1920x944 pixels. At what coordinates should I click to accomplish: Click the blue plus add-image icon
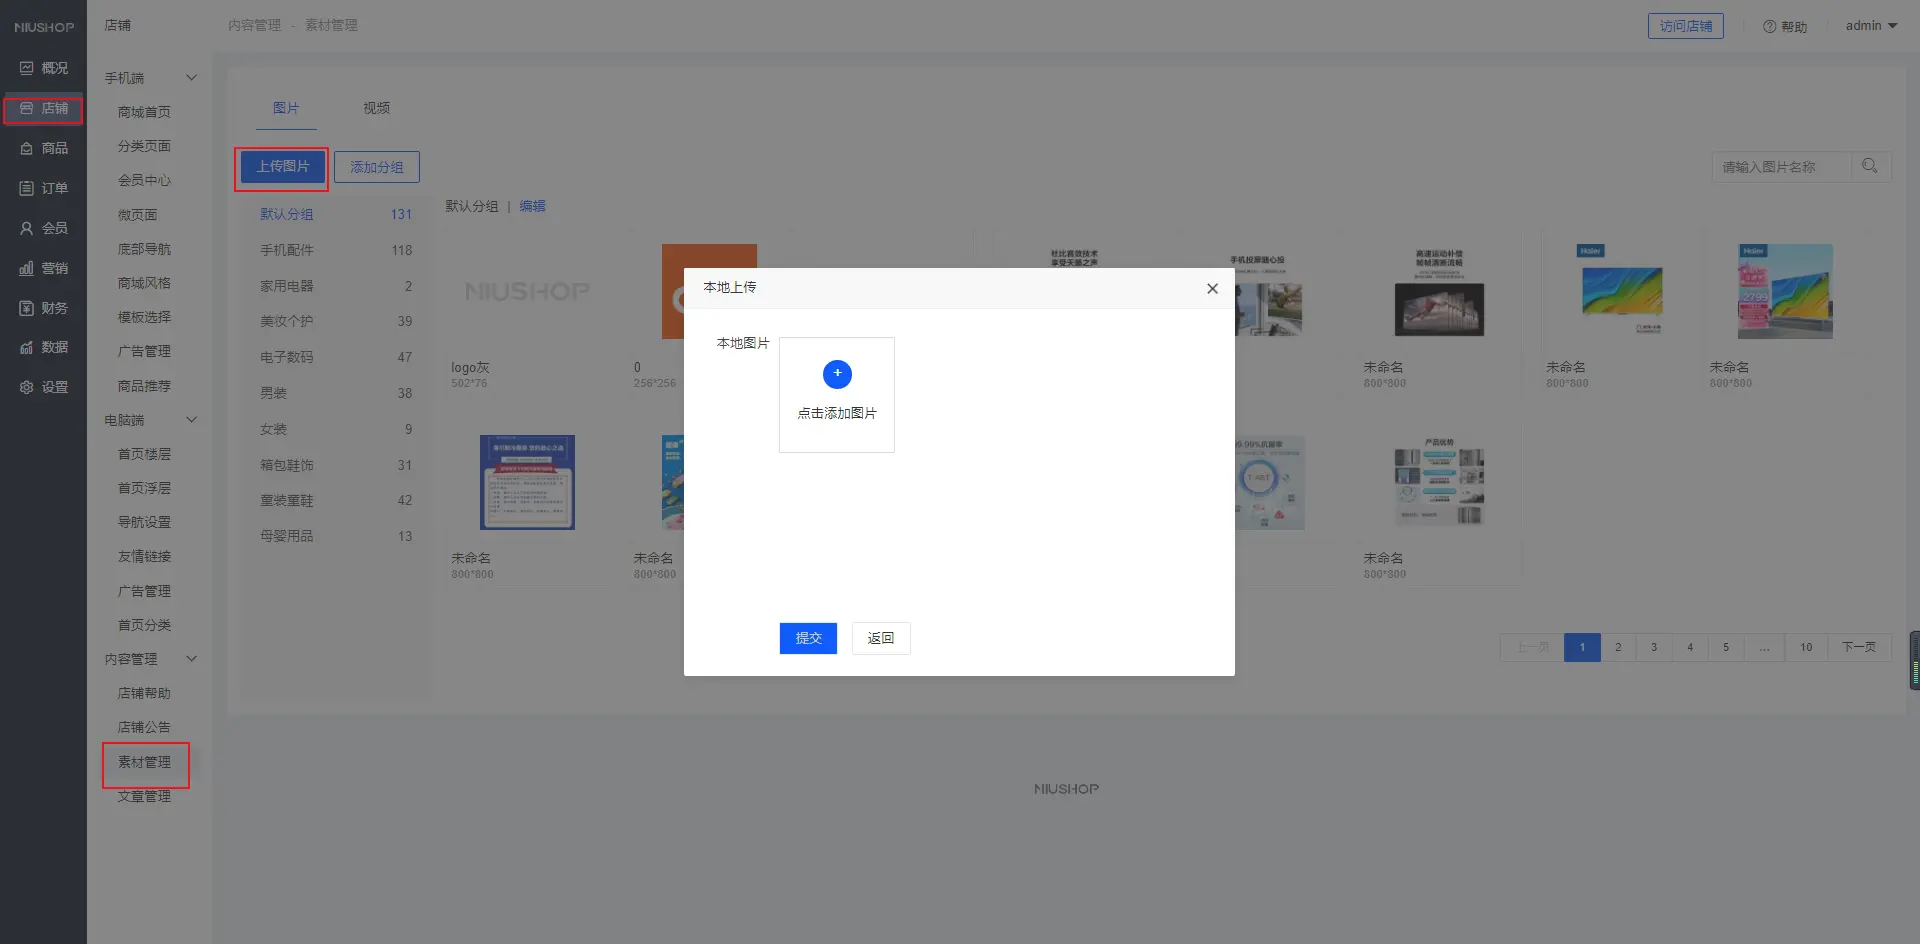[x=837, y=374]
